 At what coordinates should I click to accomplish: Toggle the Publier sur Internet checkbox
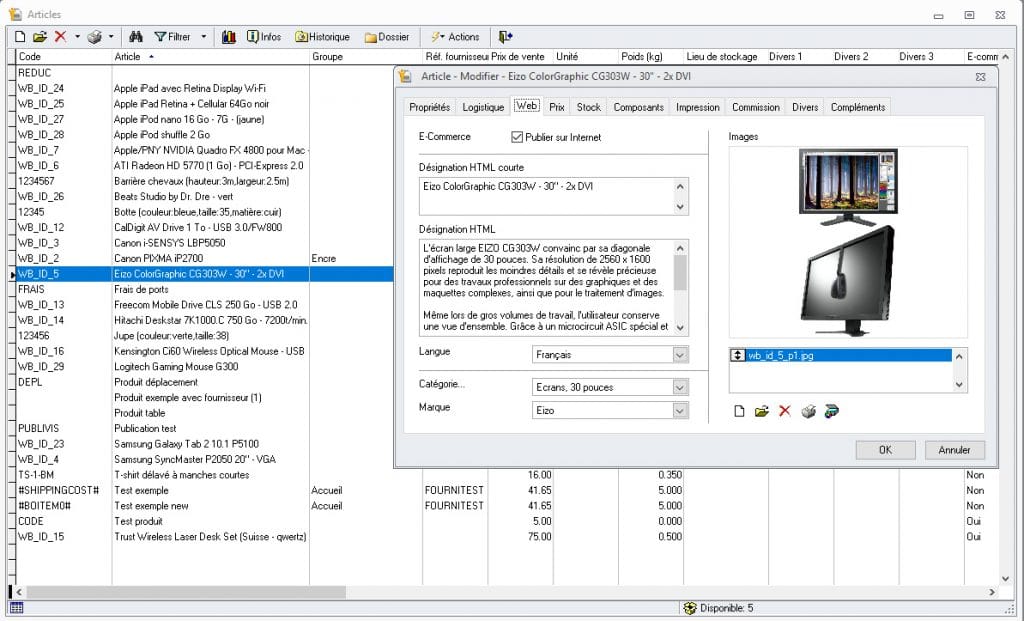517,137
